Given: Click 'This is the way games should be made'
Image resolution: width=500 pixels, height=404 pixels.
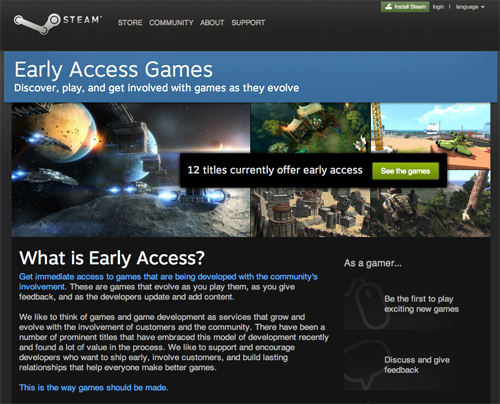Looking at the screenshot, I should 93,388.
